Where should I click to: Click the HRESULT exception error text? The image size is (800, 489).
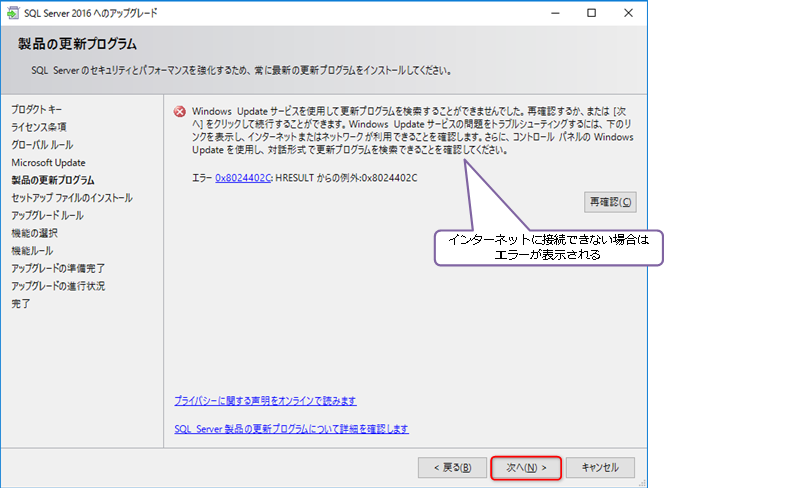point(346,178)
